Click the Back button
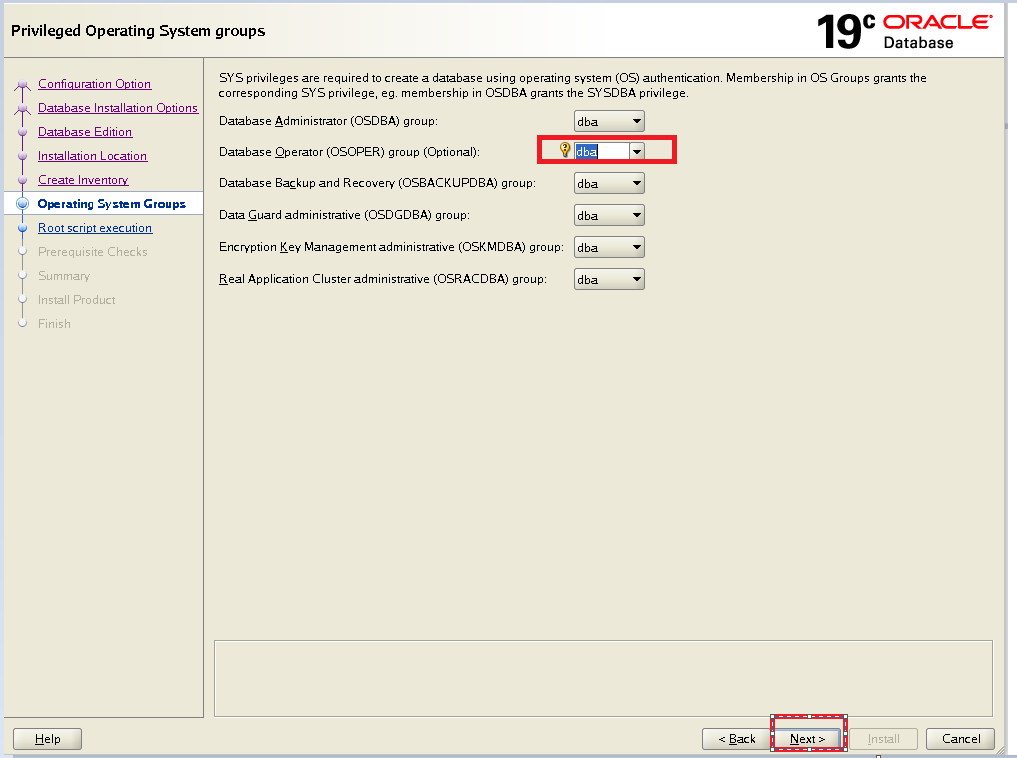Screen dimensions: 1017x758 [735, 738]
